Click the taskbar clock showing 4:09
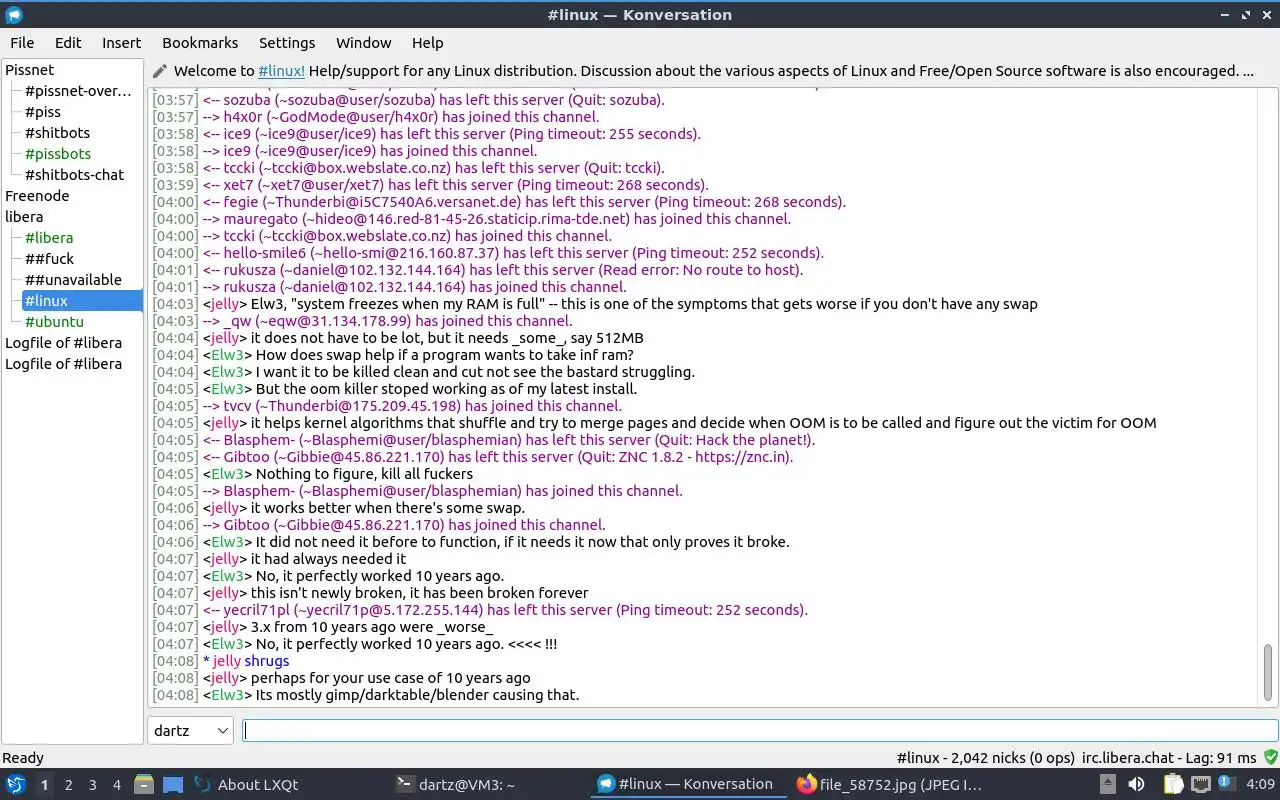The width and height of the screenshot is (1280, 800). click(x=1260, y=785)
